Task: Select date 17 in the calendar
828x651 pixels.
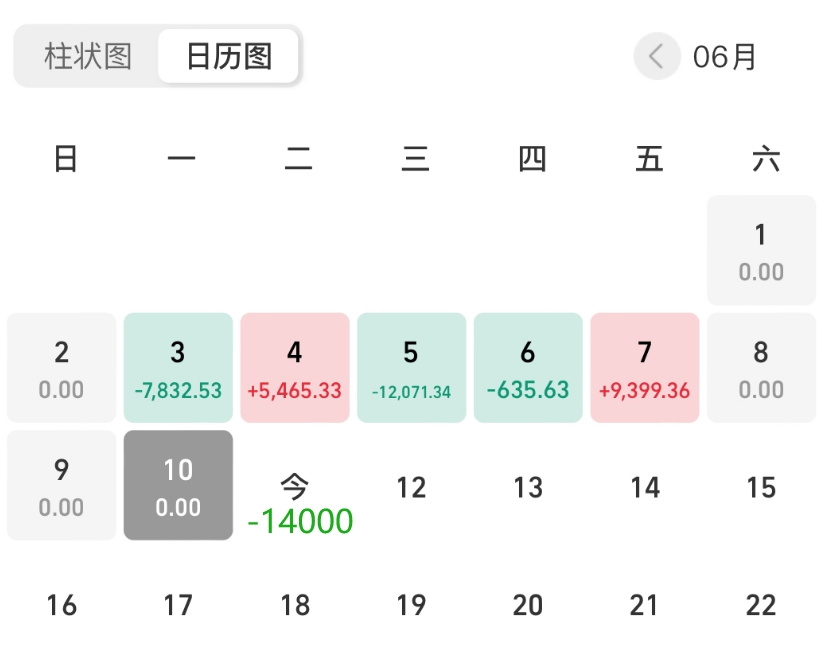Action: 178,605
